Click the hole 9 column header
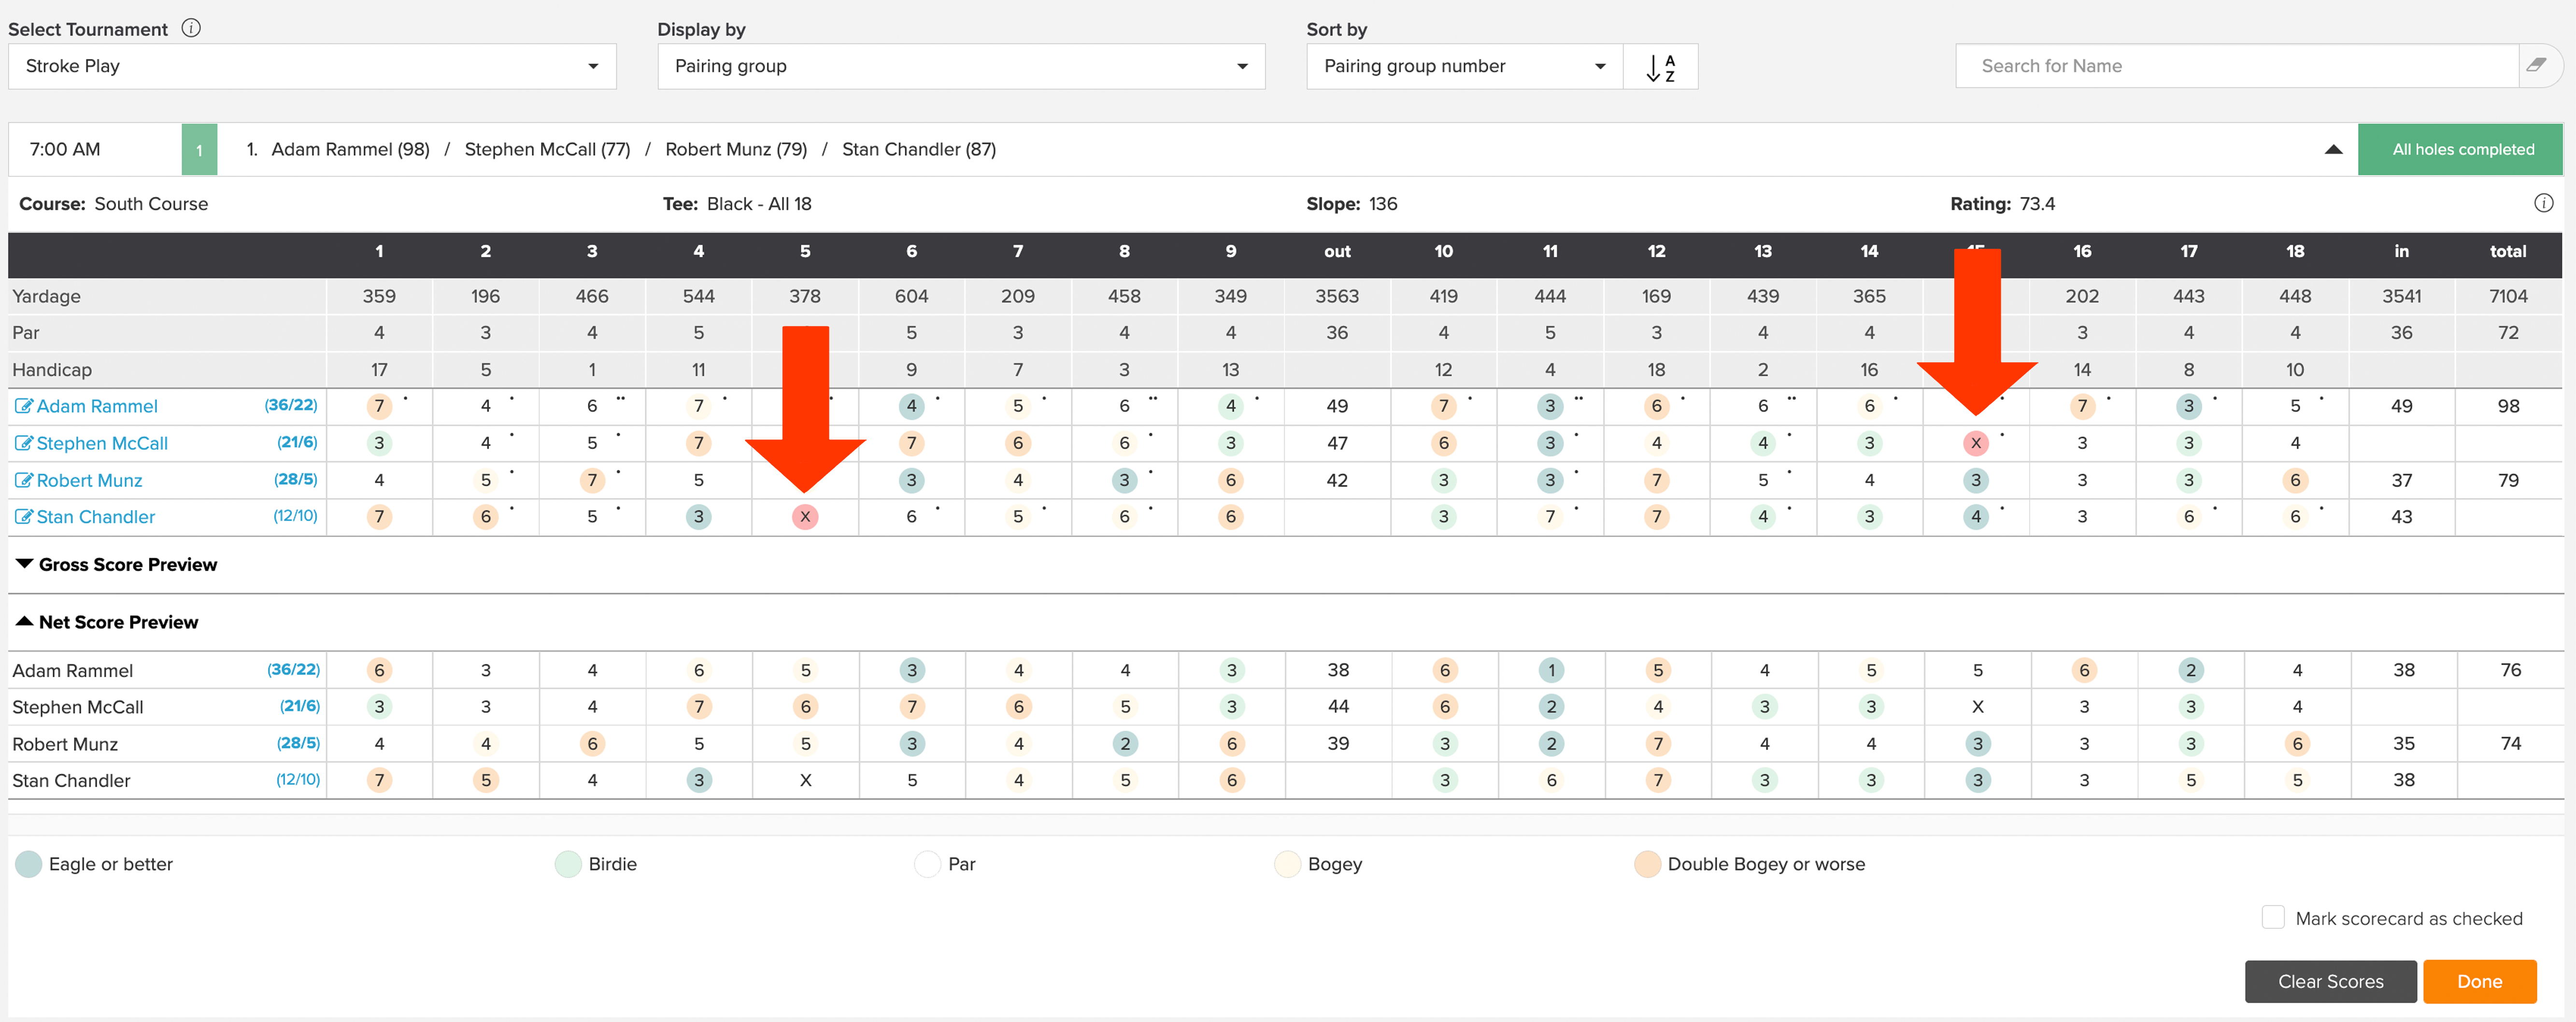 [1230, 252]
